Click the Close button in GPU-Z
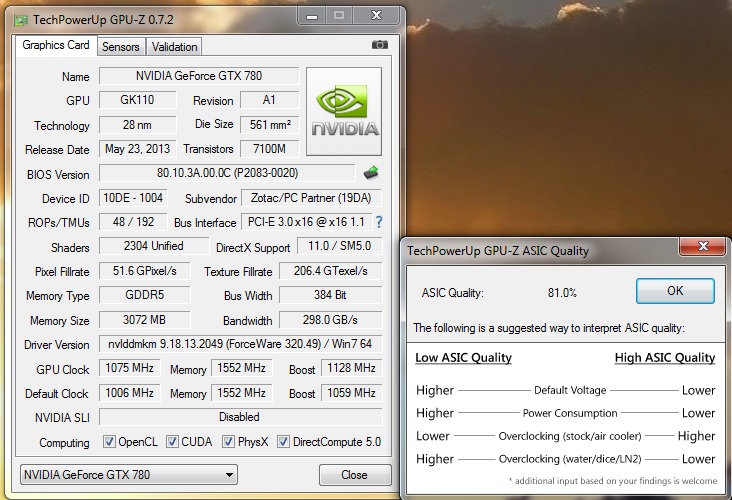The image size is (732, 500). click(x=355, y=475)
